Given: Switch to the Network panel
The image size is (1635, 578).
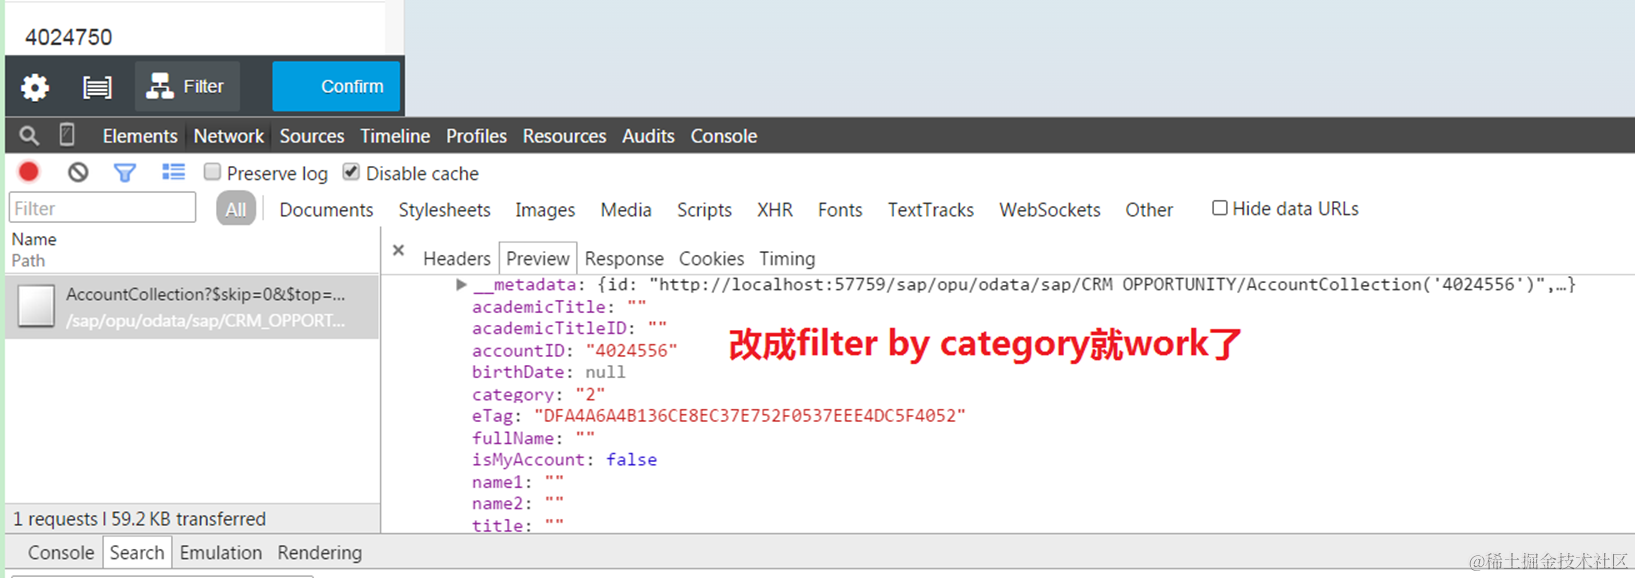Looking at the screenshot, I should 229,136.
